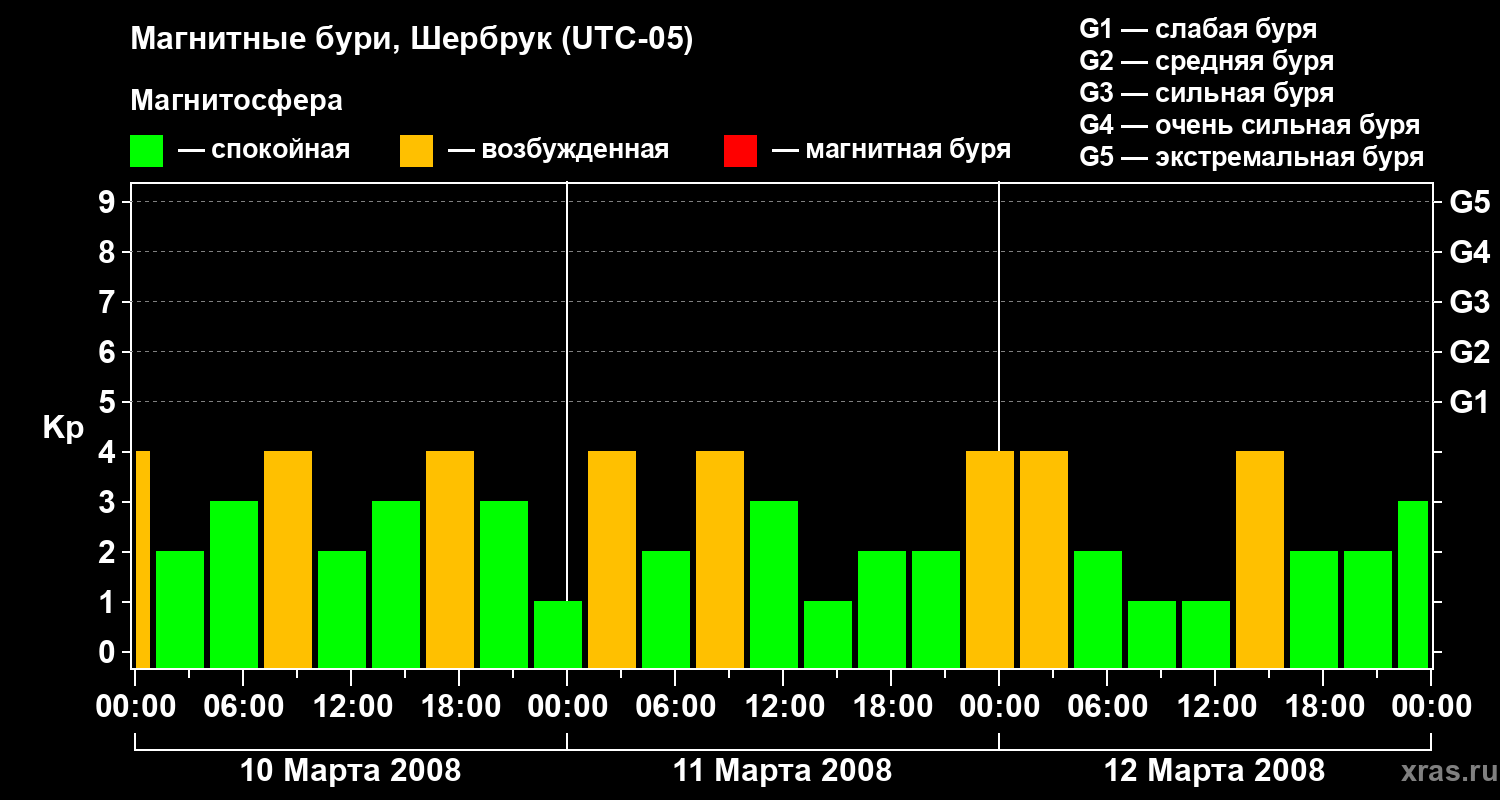
Task: Click the '06:00' tick label under 12 Марта
Action: coord(1107,706)
